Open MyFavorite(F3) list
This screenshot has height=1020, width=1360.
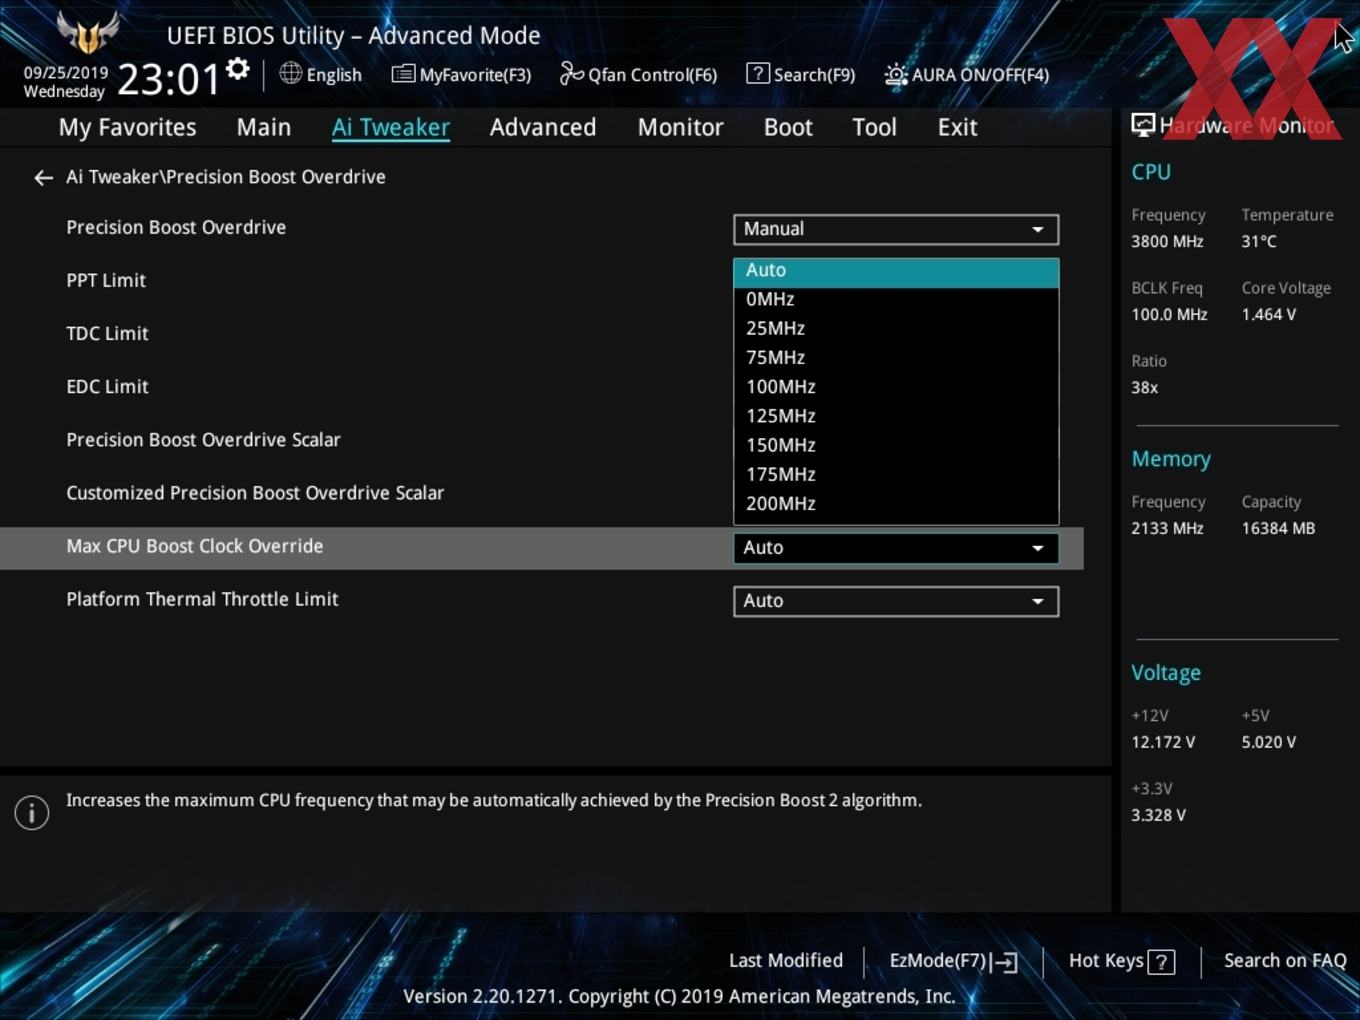pyautogui.click(x=461, y=74)
